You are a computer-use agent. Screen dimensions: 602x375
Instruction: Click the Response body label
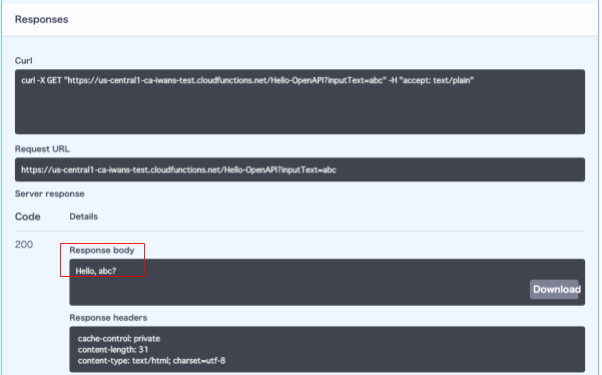102,250
